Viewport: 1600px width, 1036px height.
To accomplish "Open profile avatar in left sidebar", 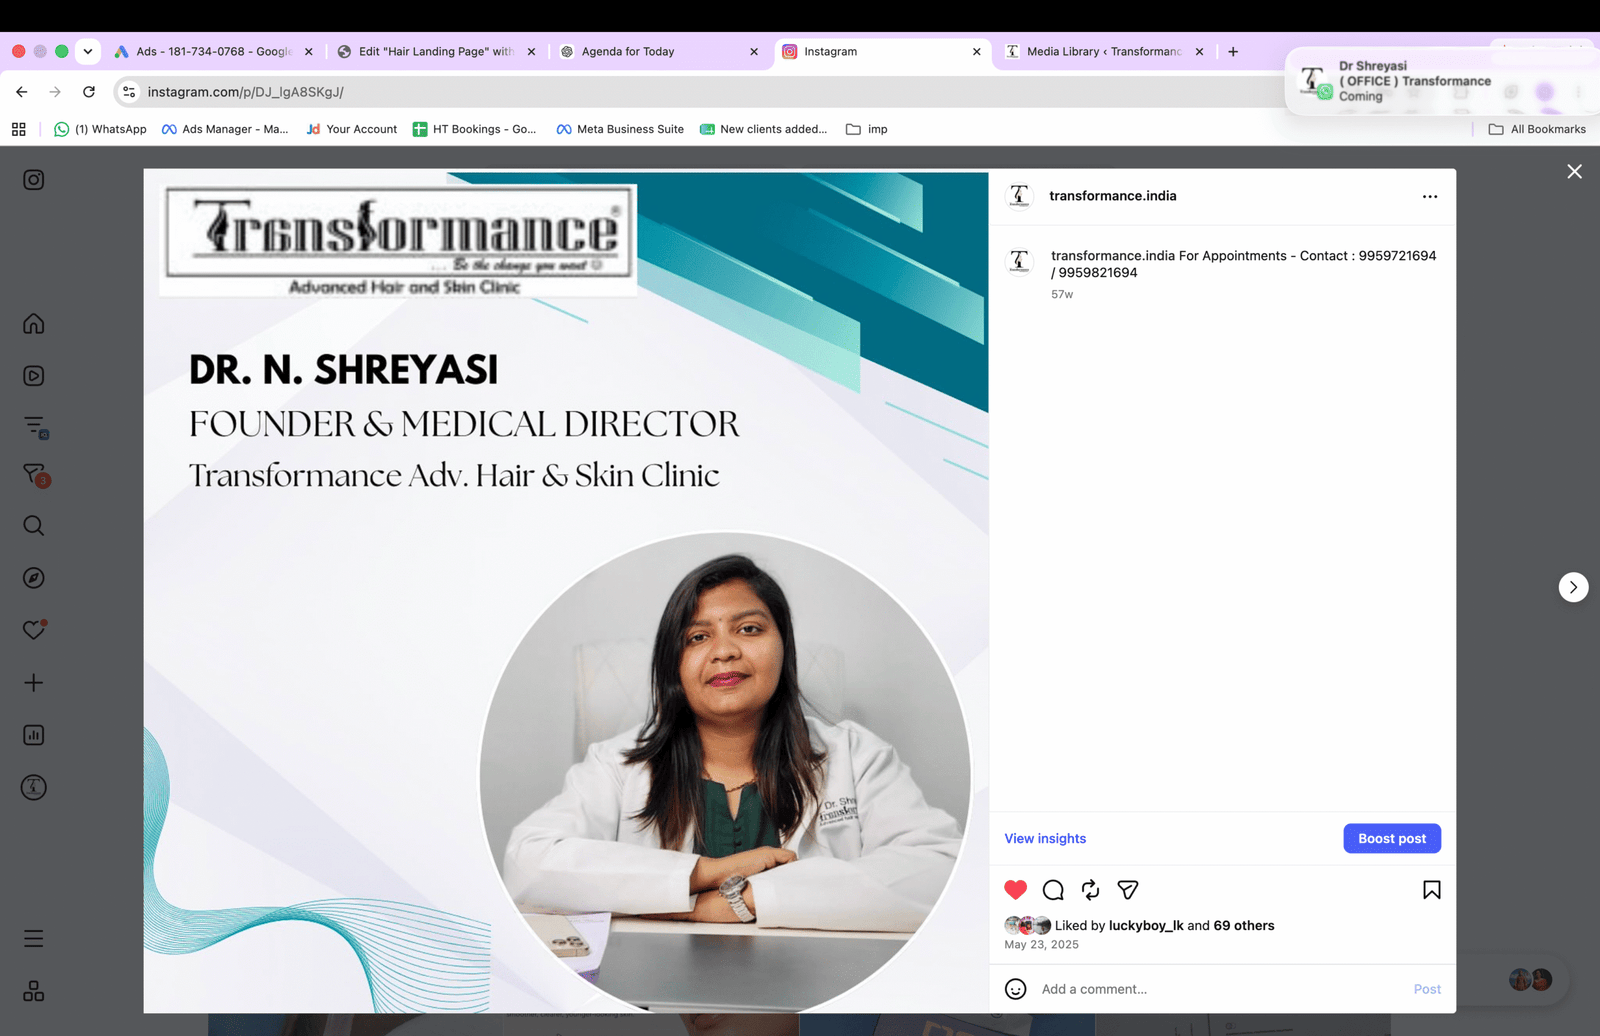I will (34, 787).
